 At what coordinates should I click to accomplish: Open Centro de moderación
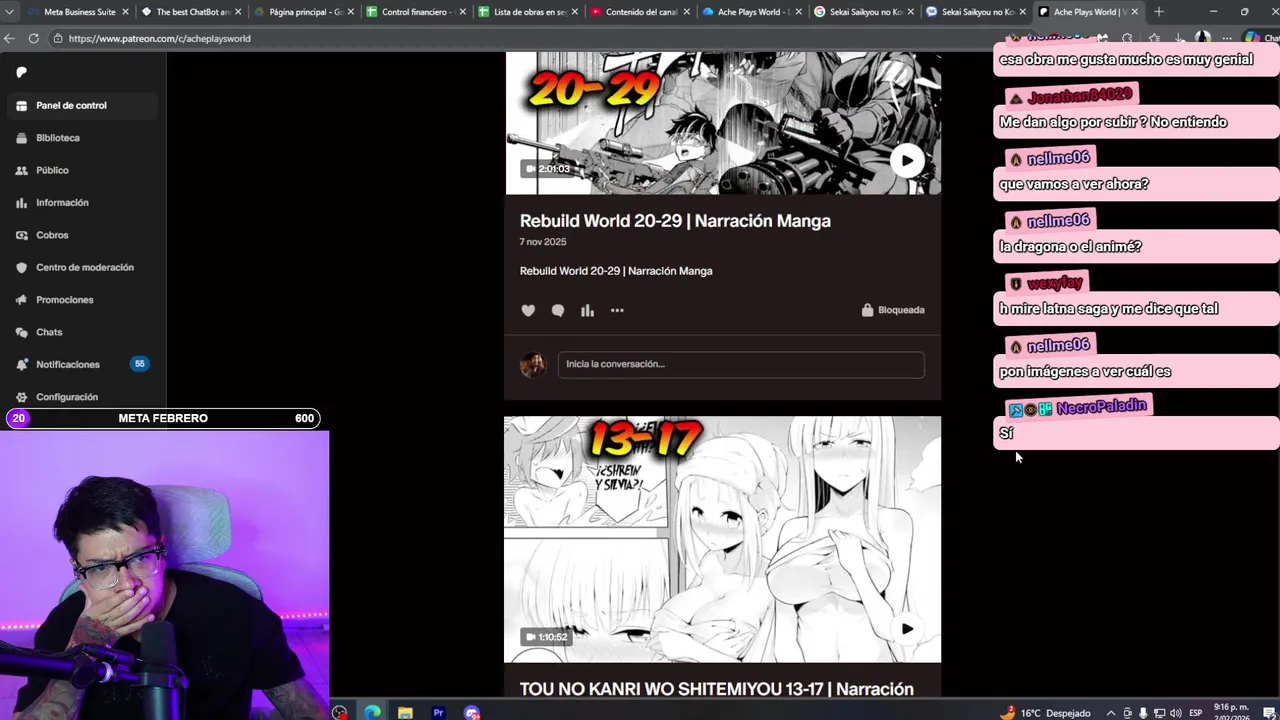pyautogui.click(x=82, y=267)
